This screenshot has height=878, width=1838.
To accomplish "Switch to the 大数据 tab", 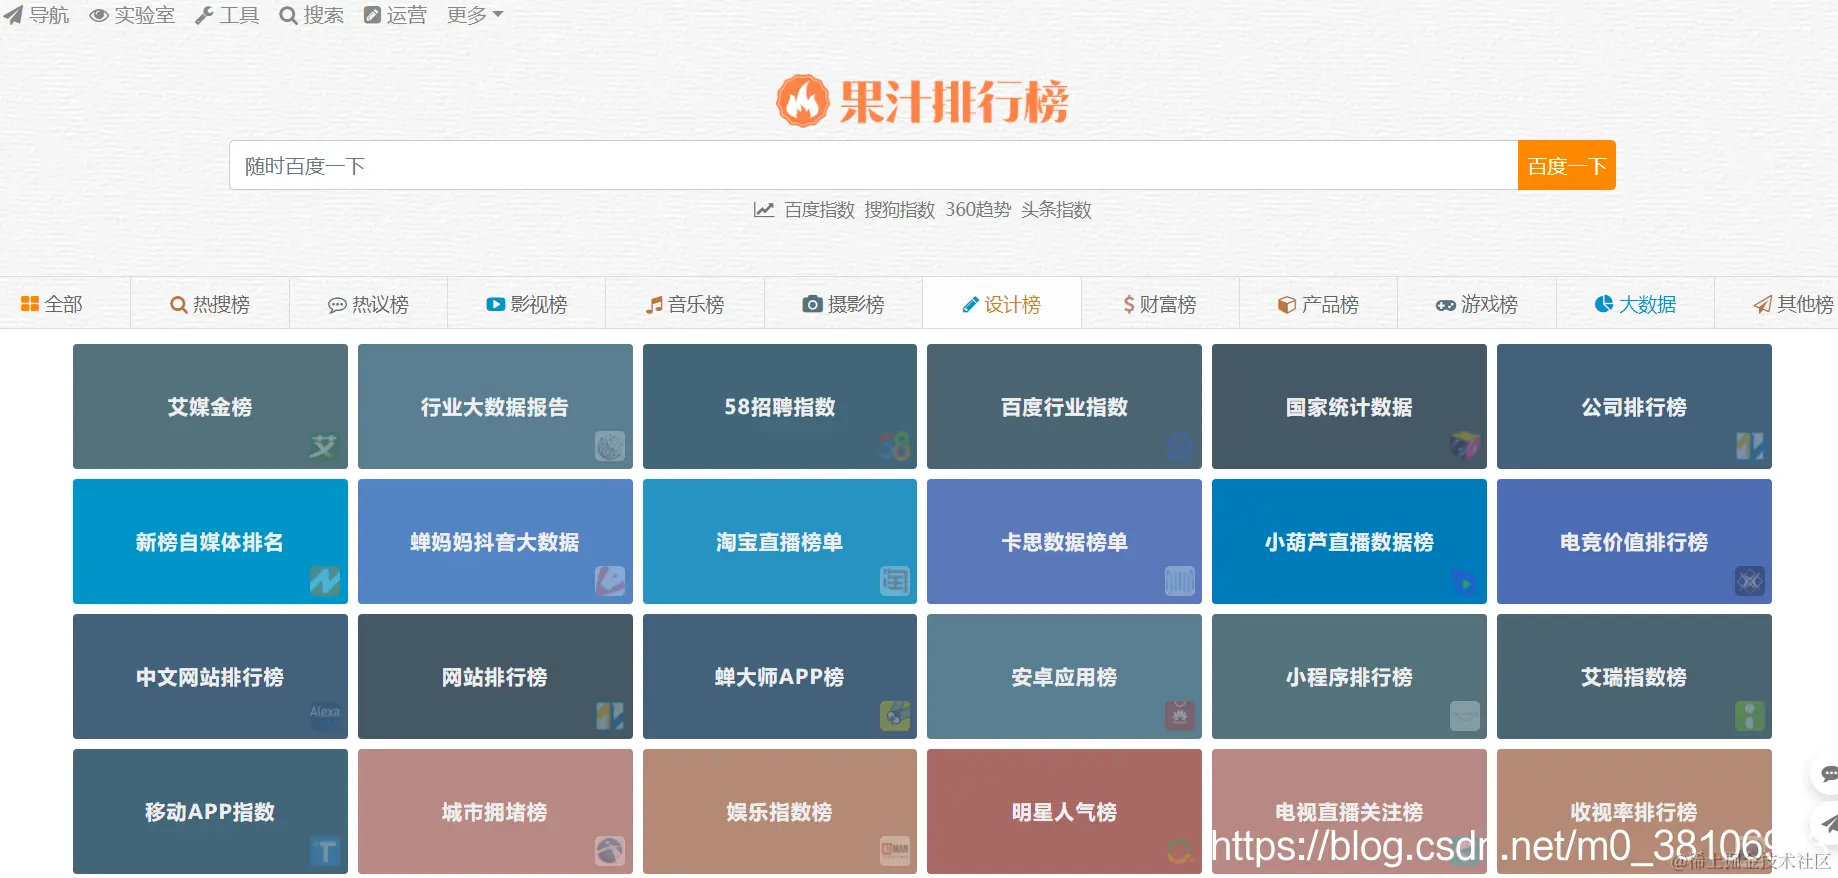I will (x=1636, y=303).
